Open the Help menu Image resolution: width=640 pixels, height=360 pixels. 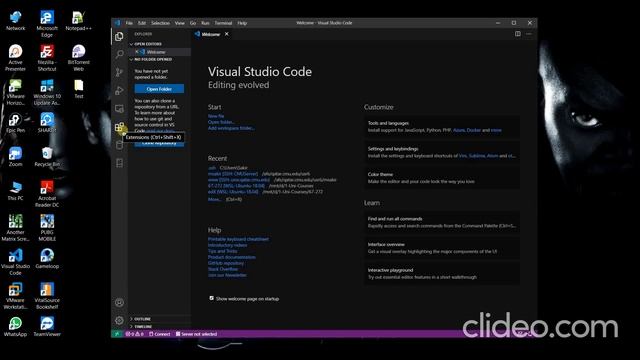pyautogui.click(x=242, y=23)
